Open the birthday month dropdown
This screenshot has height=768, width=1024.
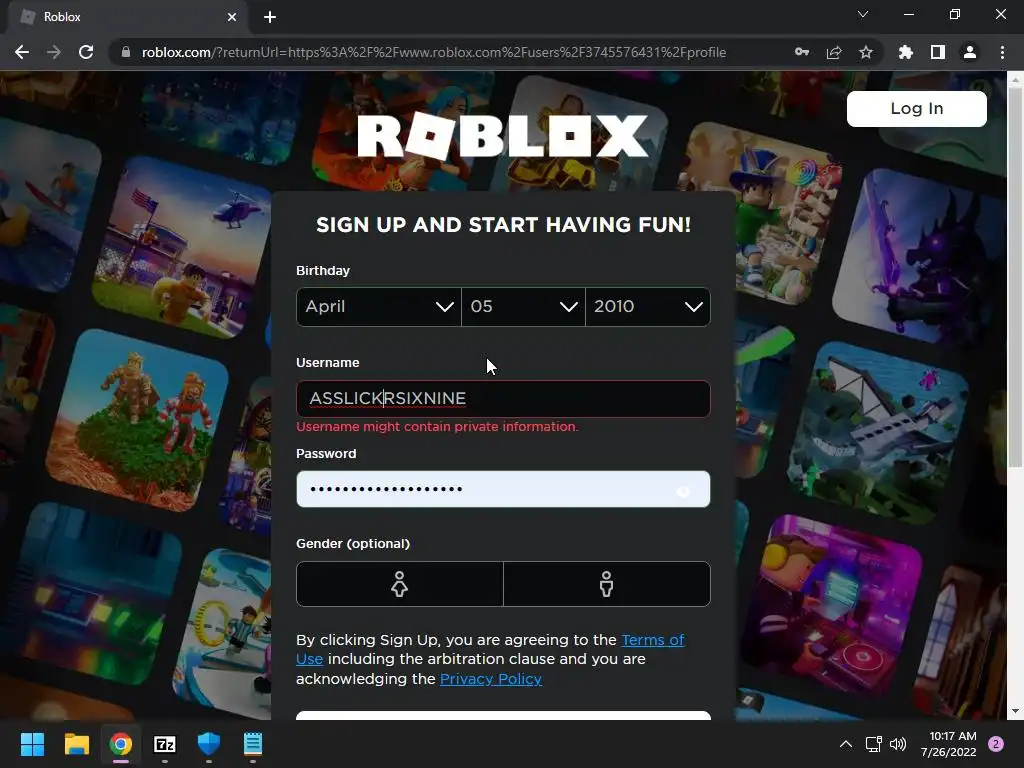coord(379,306)
